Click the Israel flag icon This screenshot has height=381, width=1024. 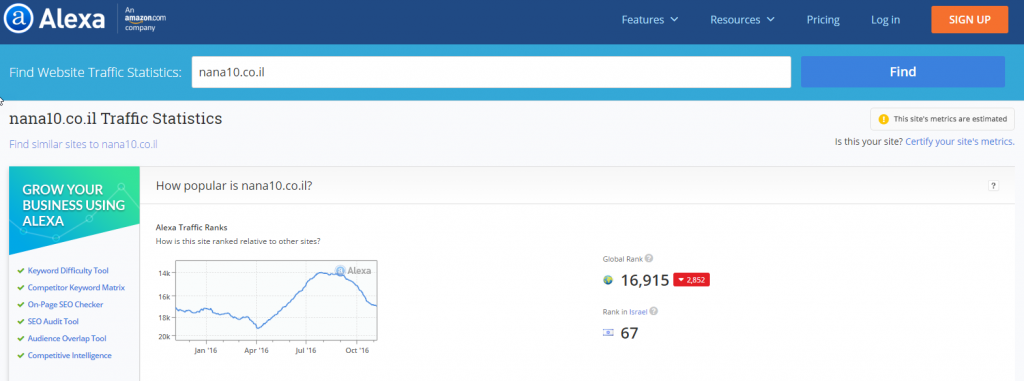pos(608,333)
